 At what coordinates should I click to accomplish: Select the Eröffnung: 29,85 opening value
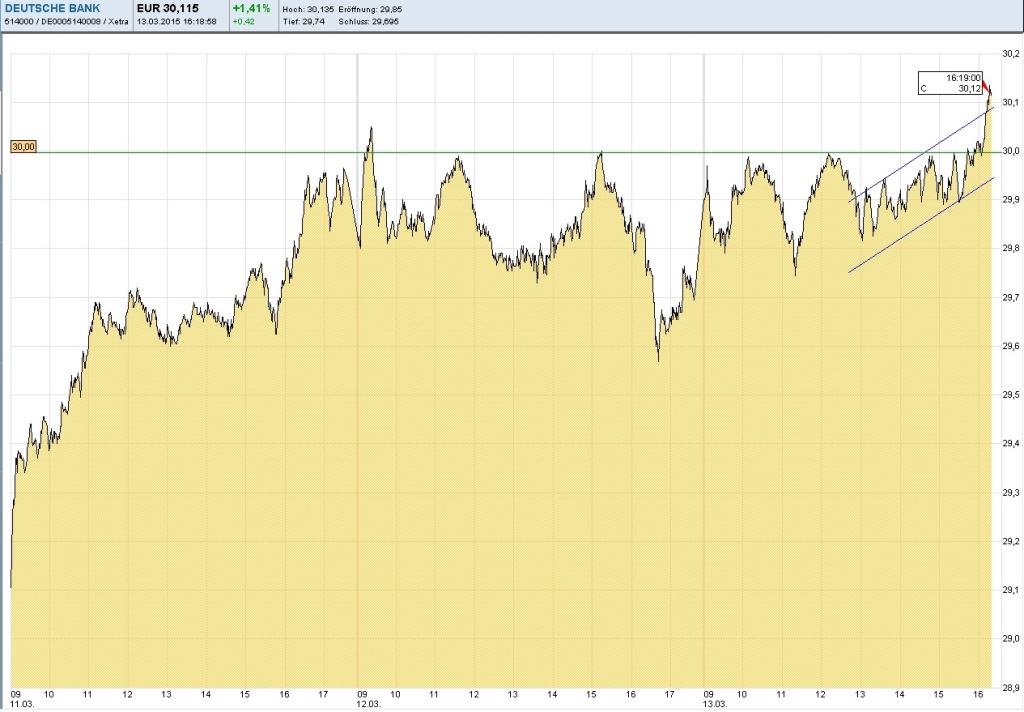pos(370,10)
